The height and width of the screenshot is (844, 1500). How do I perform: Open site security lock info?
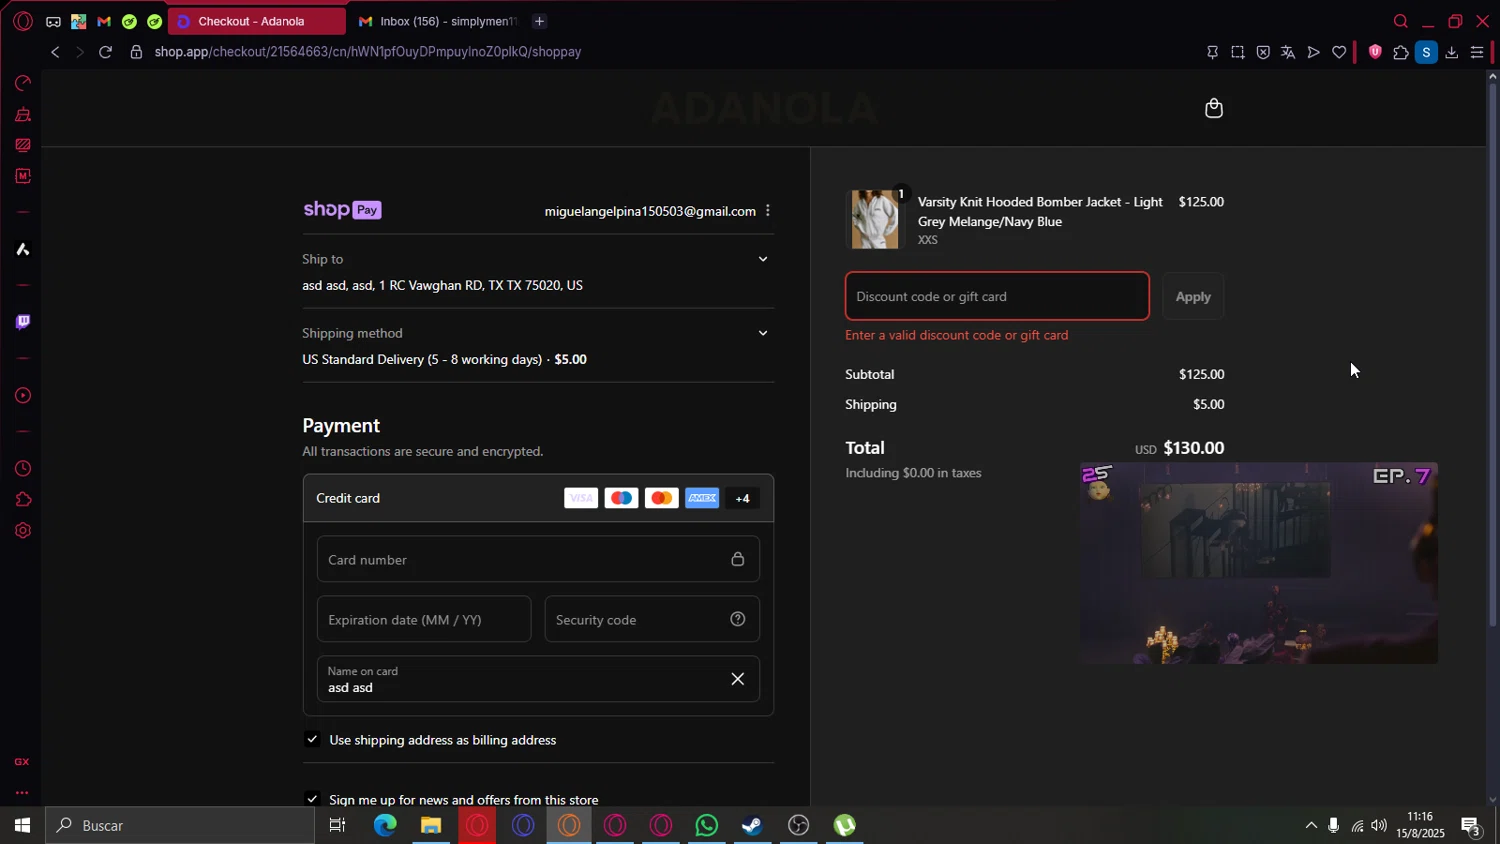pyautogui.click(x=136, y=52)
